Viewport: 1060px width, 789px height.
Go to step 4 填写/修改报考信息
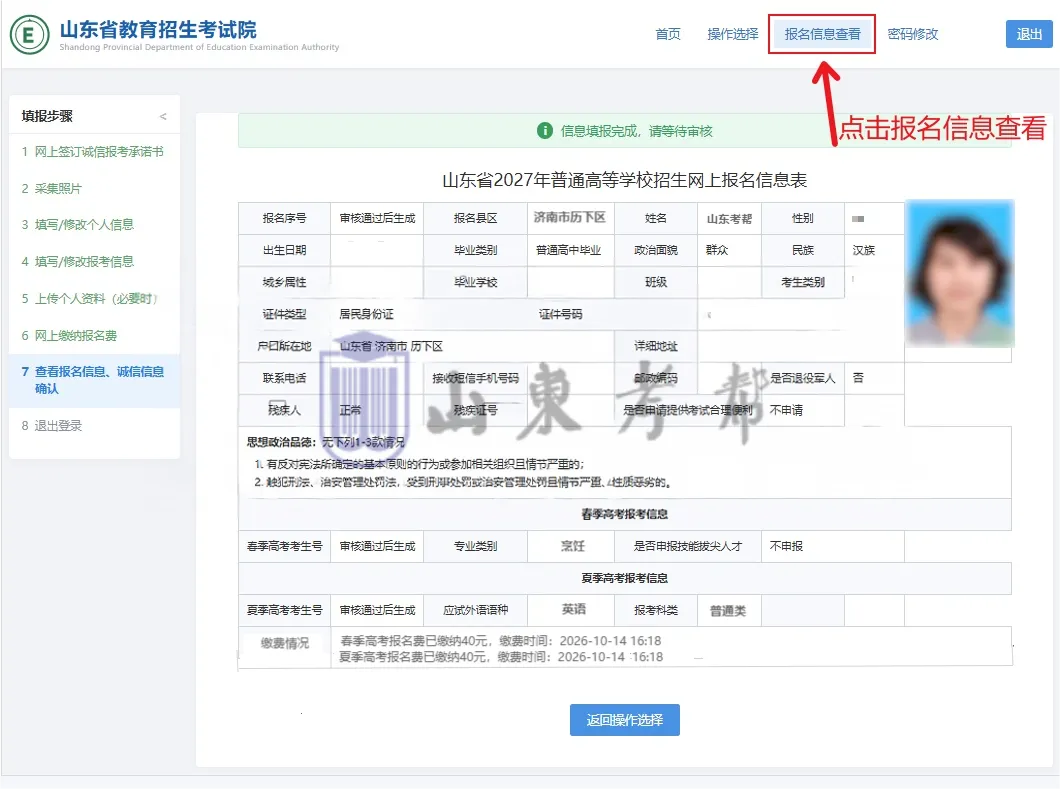click(78, 262)
